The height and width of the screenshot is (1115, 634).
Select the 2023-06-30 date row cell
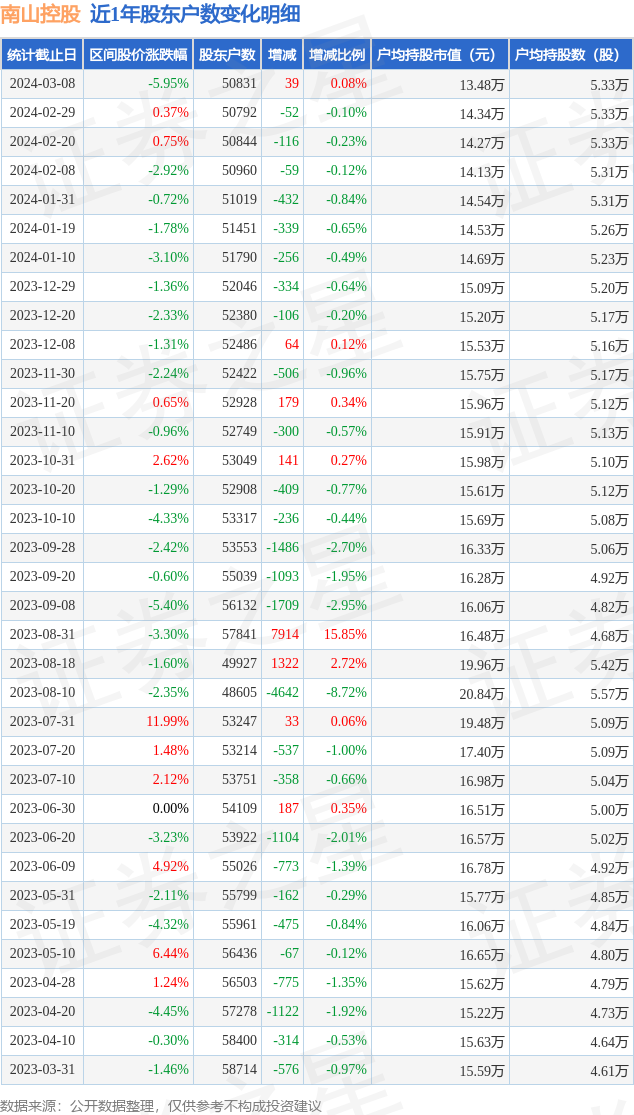42,809
